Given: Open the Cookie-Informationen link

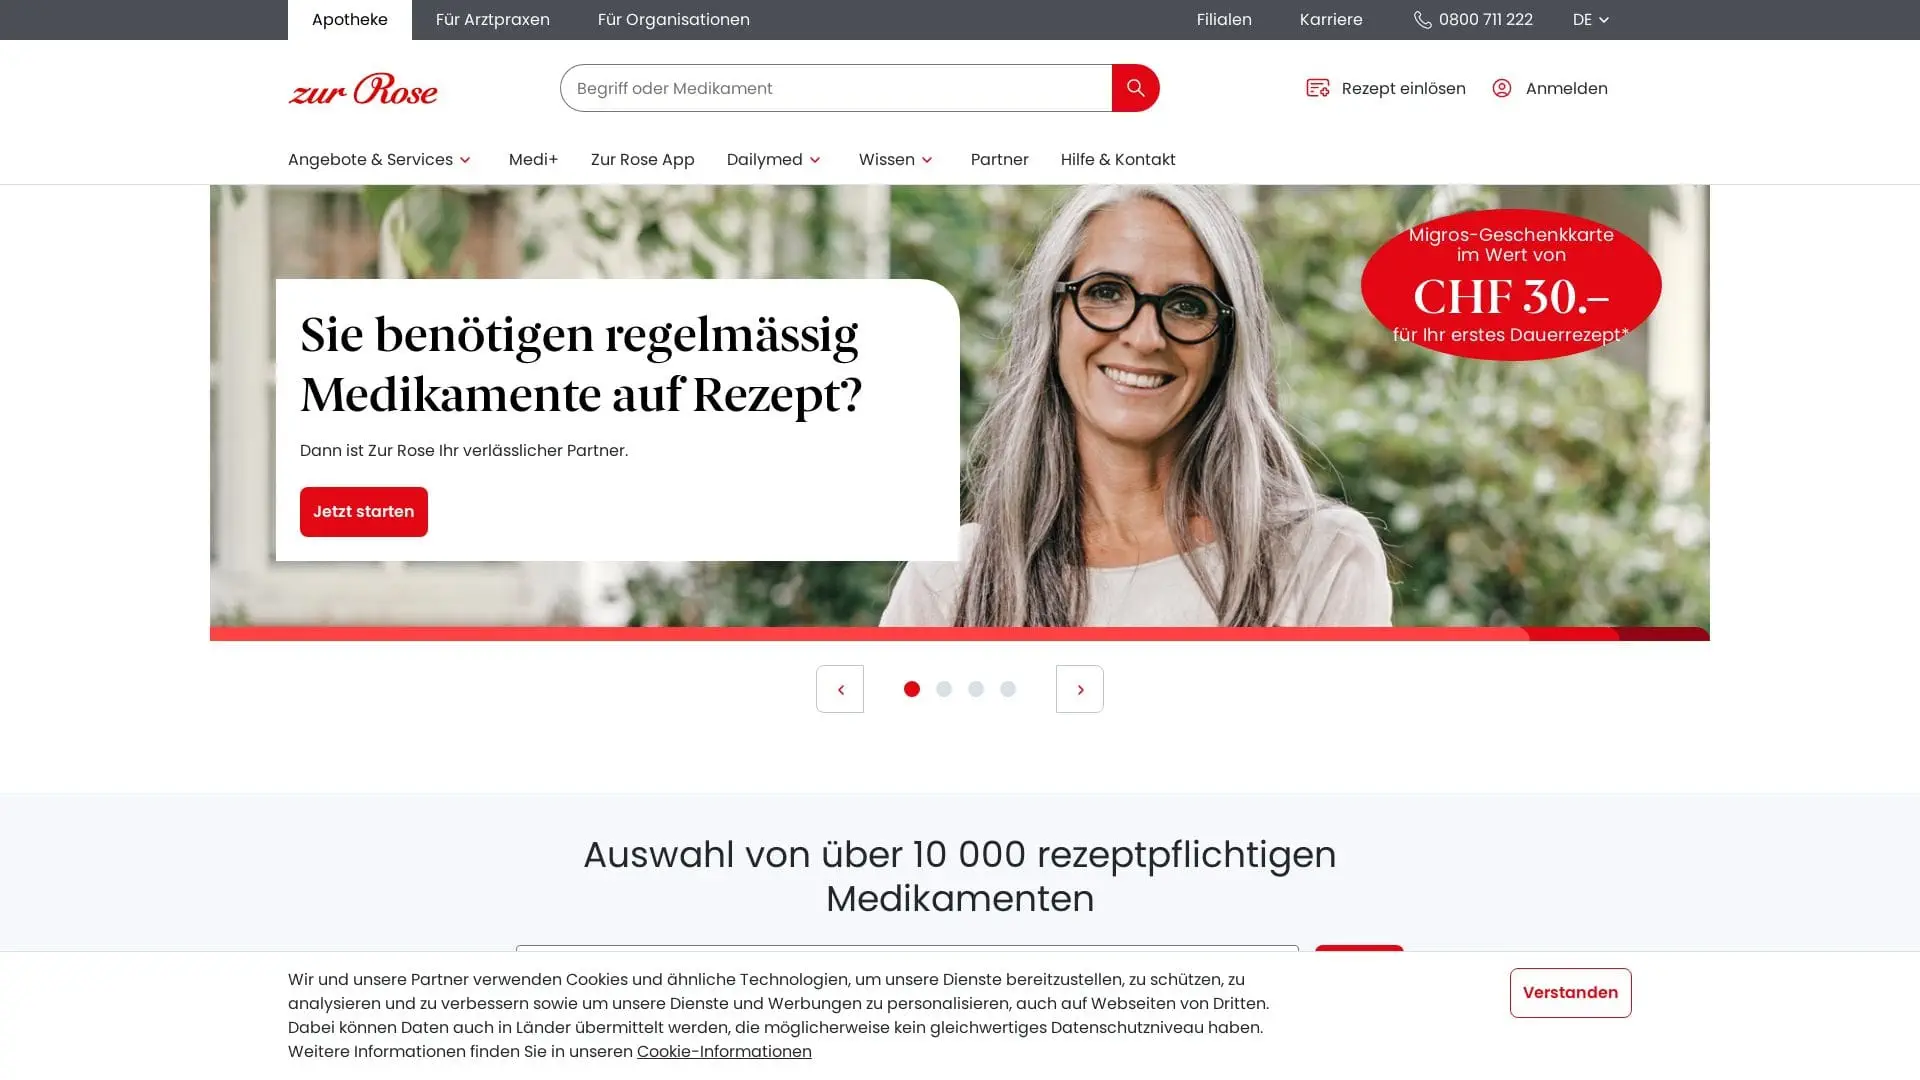Looking at the screenshot, I should pos(724,1052).
